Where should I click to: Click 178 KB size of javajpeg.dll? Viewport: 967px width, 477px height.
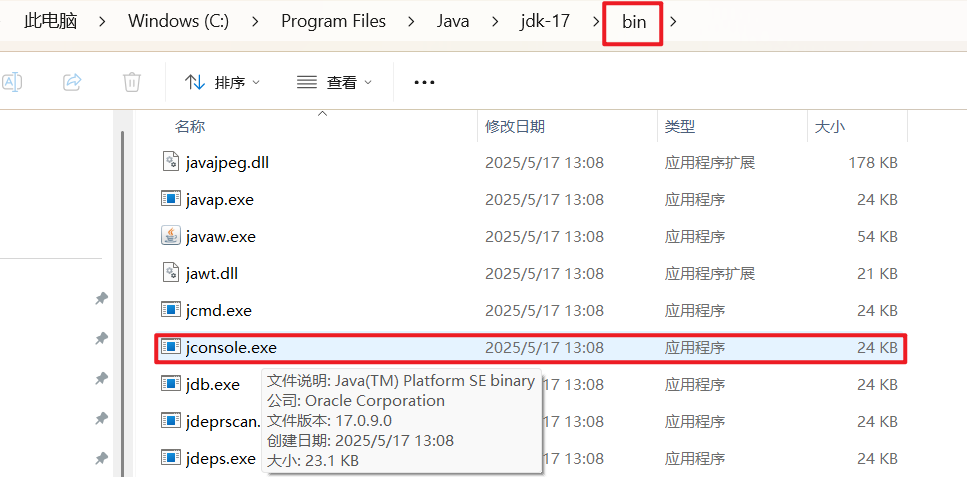pos(872,163)
